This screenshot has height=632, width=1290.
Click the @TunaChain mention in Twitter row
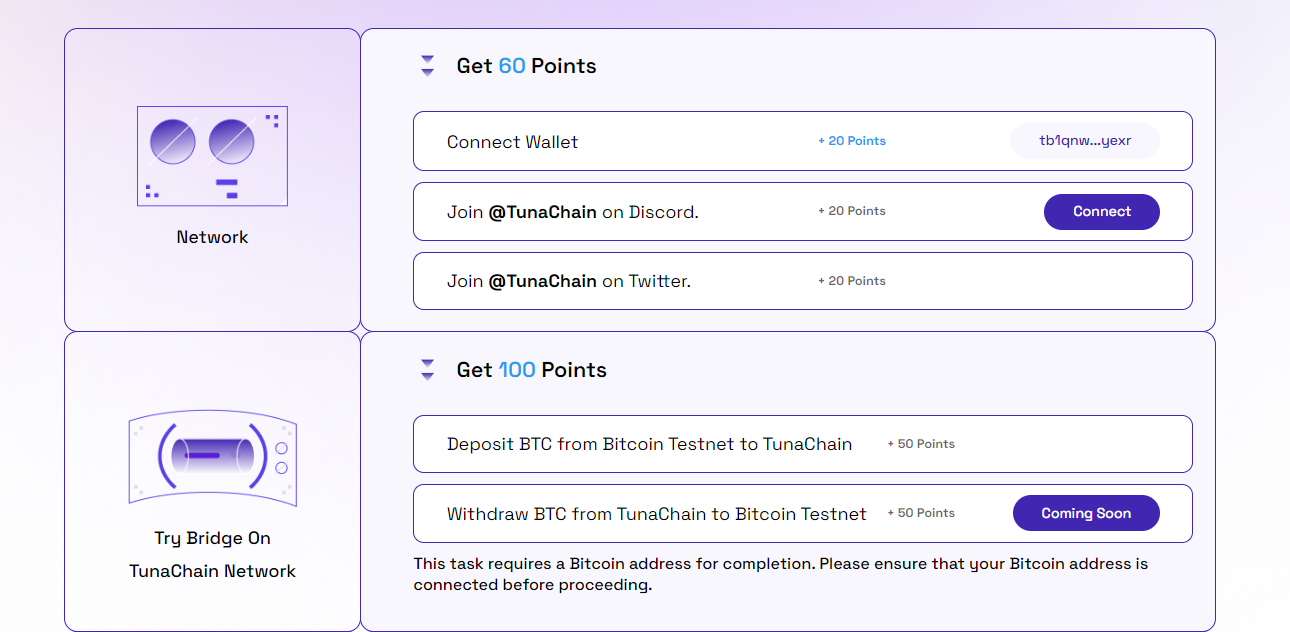542,281
